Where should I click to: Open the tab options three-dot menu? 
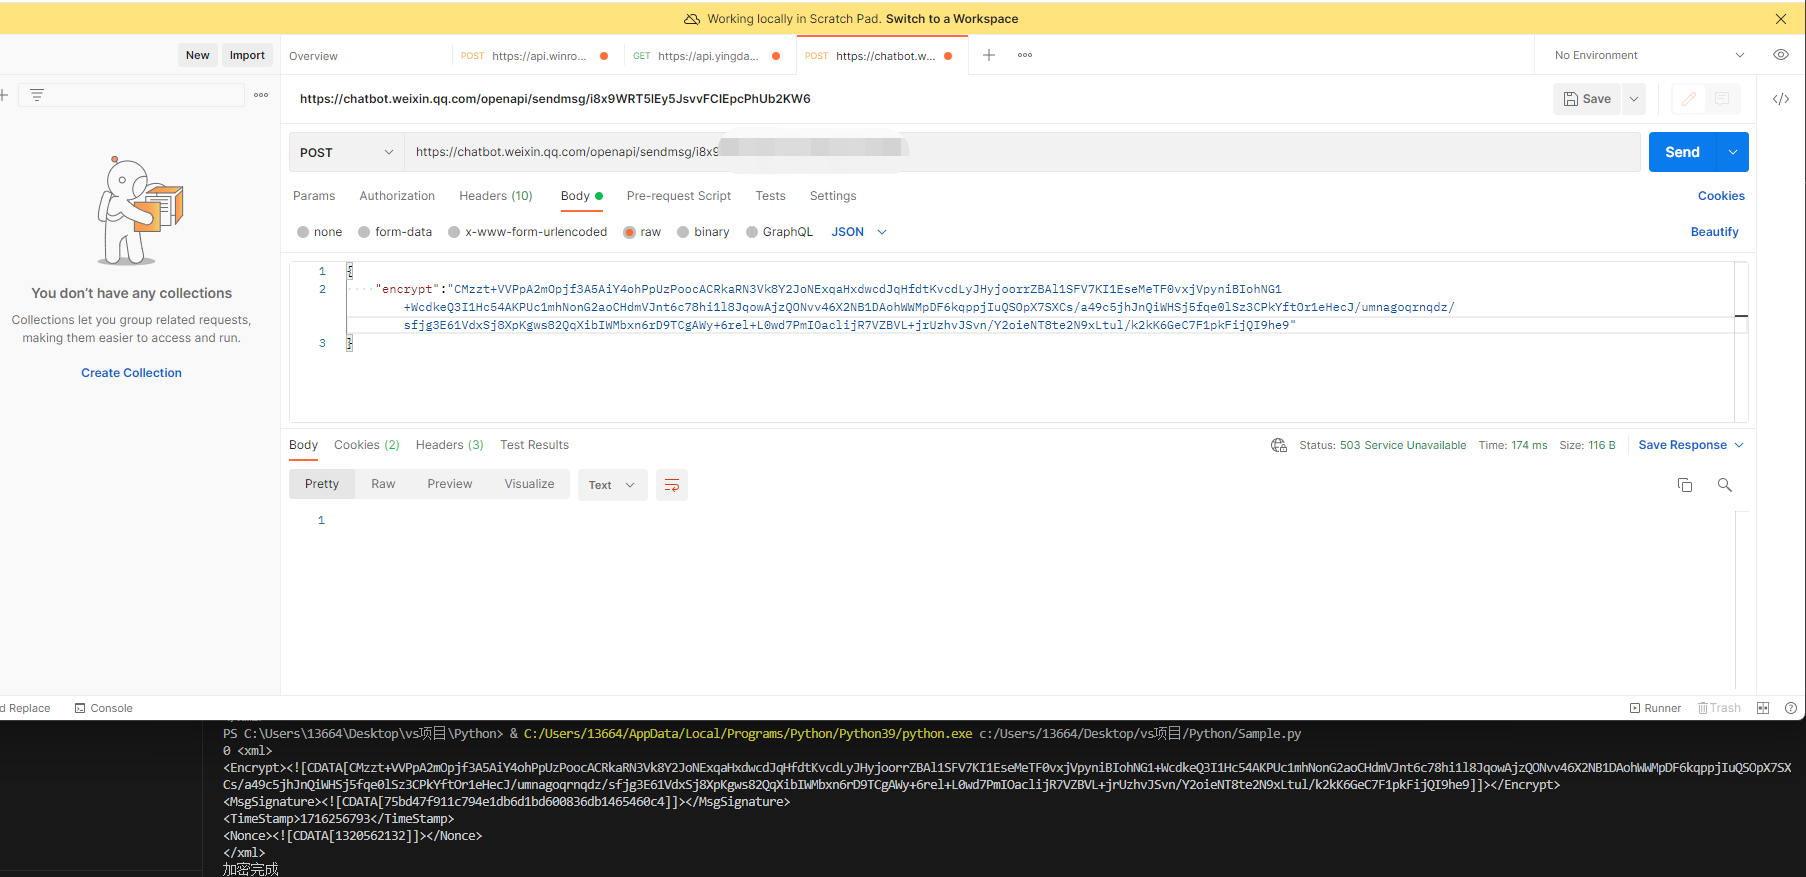click(x=1025, y=55)
